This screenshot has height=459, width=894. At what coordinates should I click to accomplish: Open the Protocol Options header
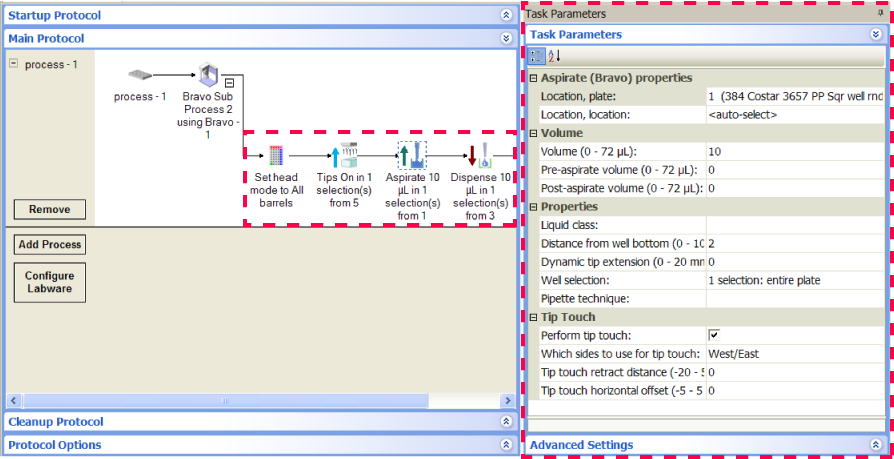(54, 445)
